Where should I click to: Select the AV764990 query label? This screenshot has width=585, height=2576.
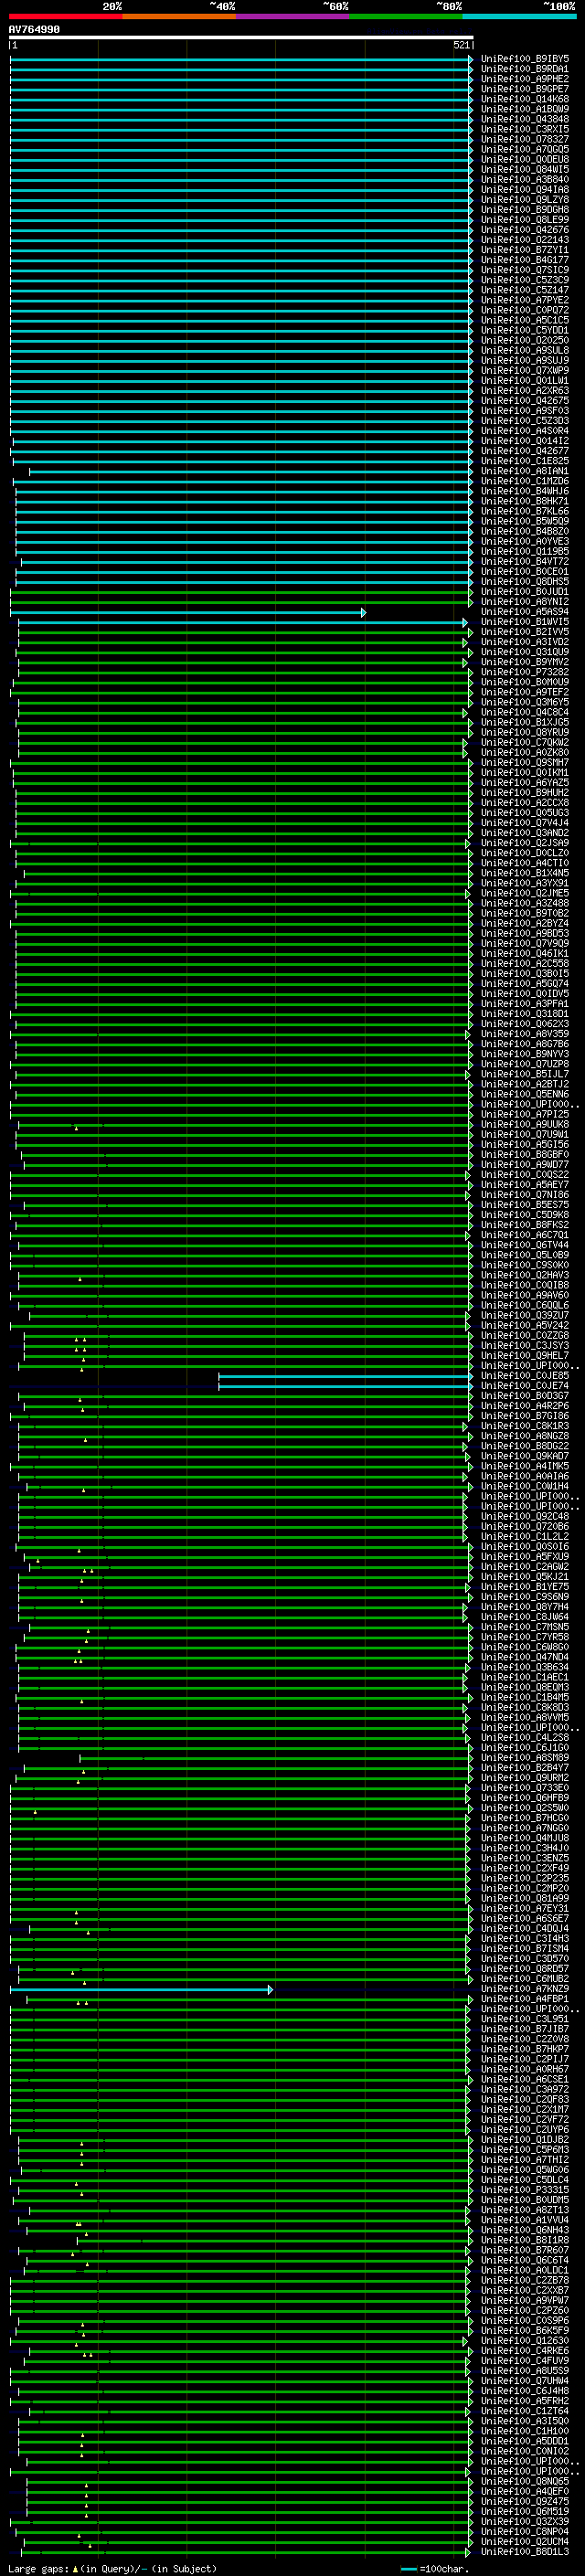tap(34, 29)
